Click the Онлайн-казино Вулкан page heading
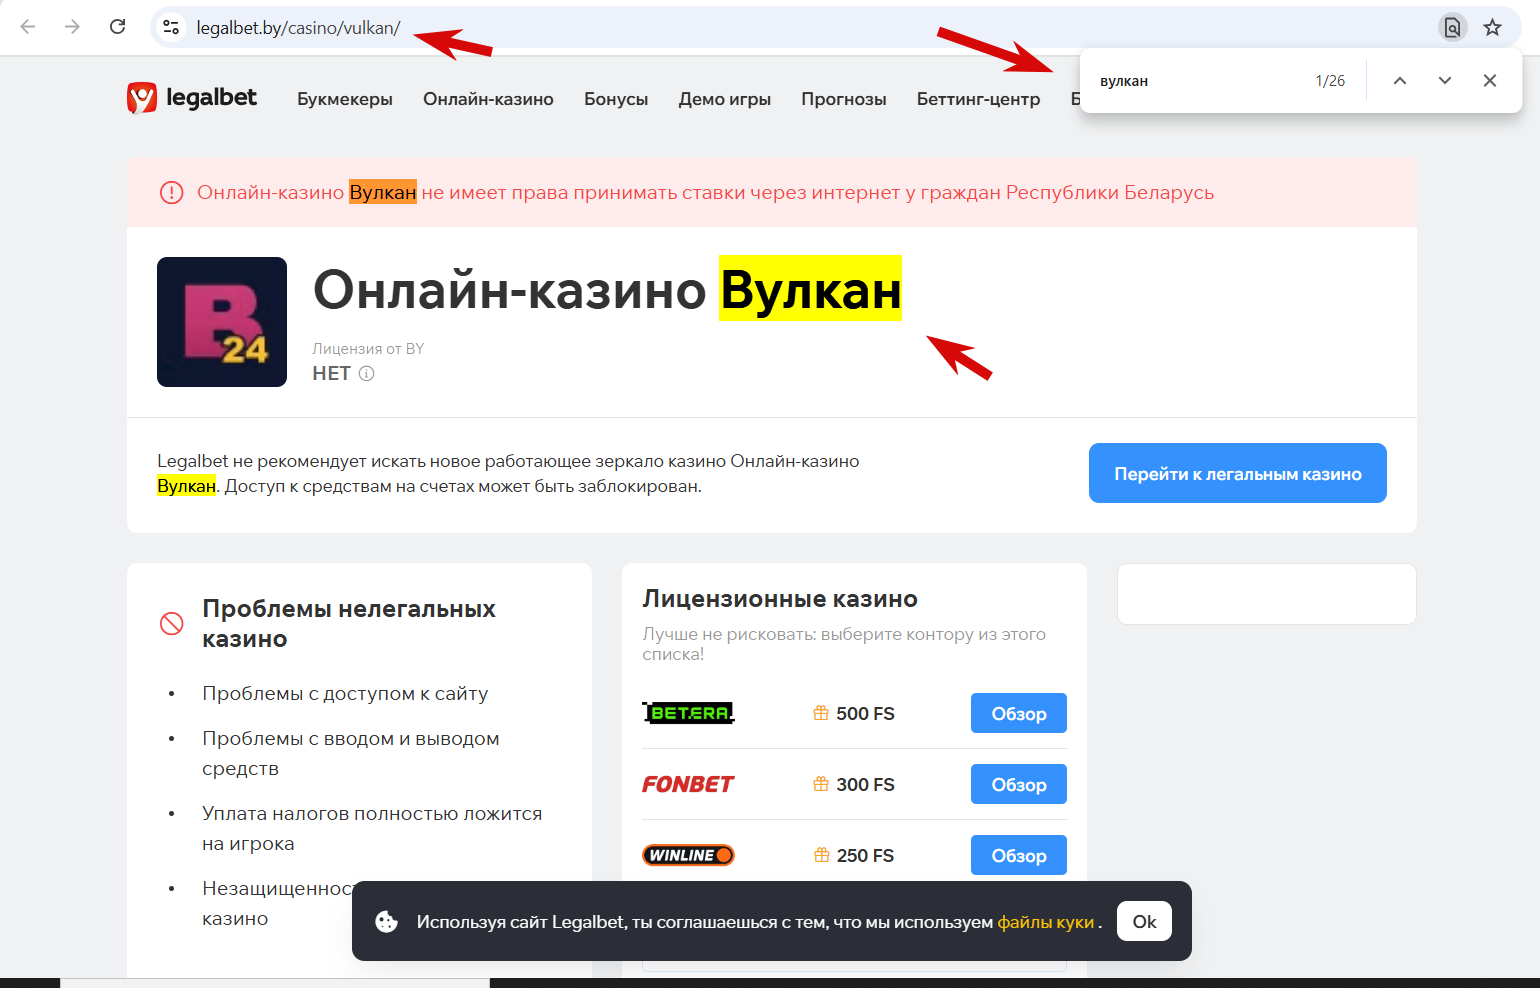 (x=607, y=290)
